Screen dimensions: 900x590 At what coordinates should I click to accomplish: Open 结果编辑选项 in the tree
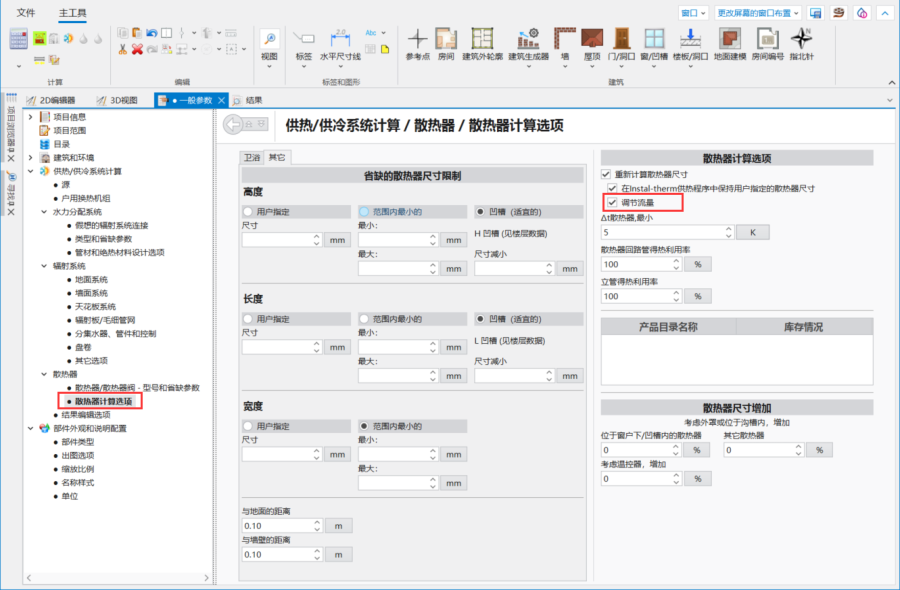click(86, 415)
